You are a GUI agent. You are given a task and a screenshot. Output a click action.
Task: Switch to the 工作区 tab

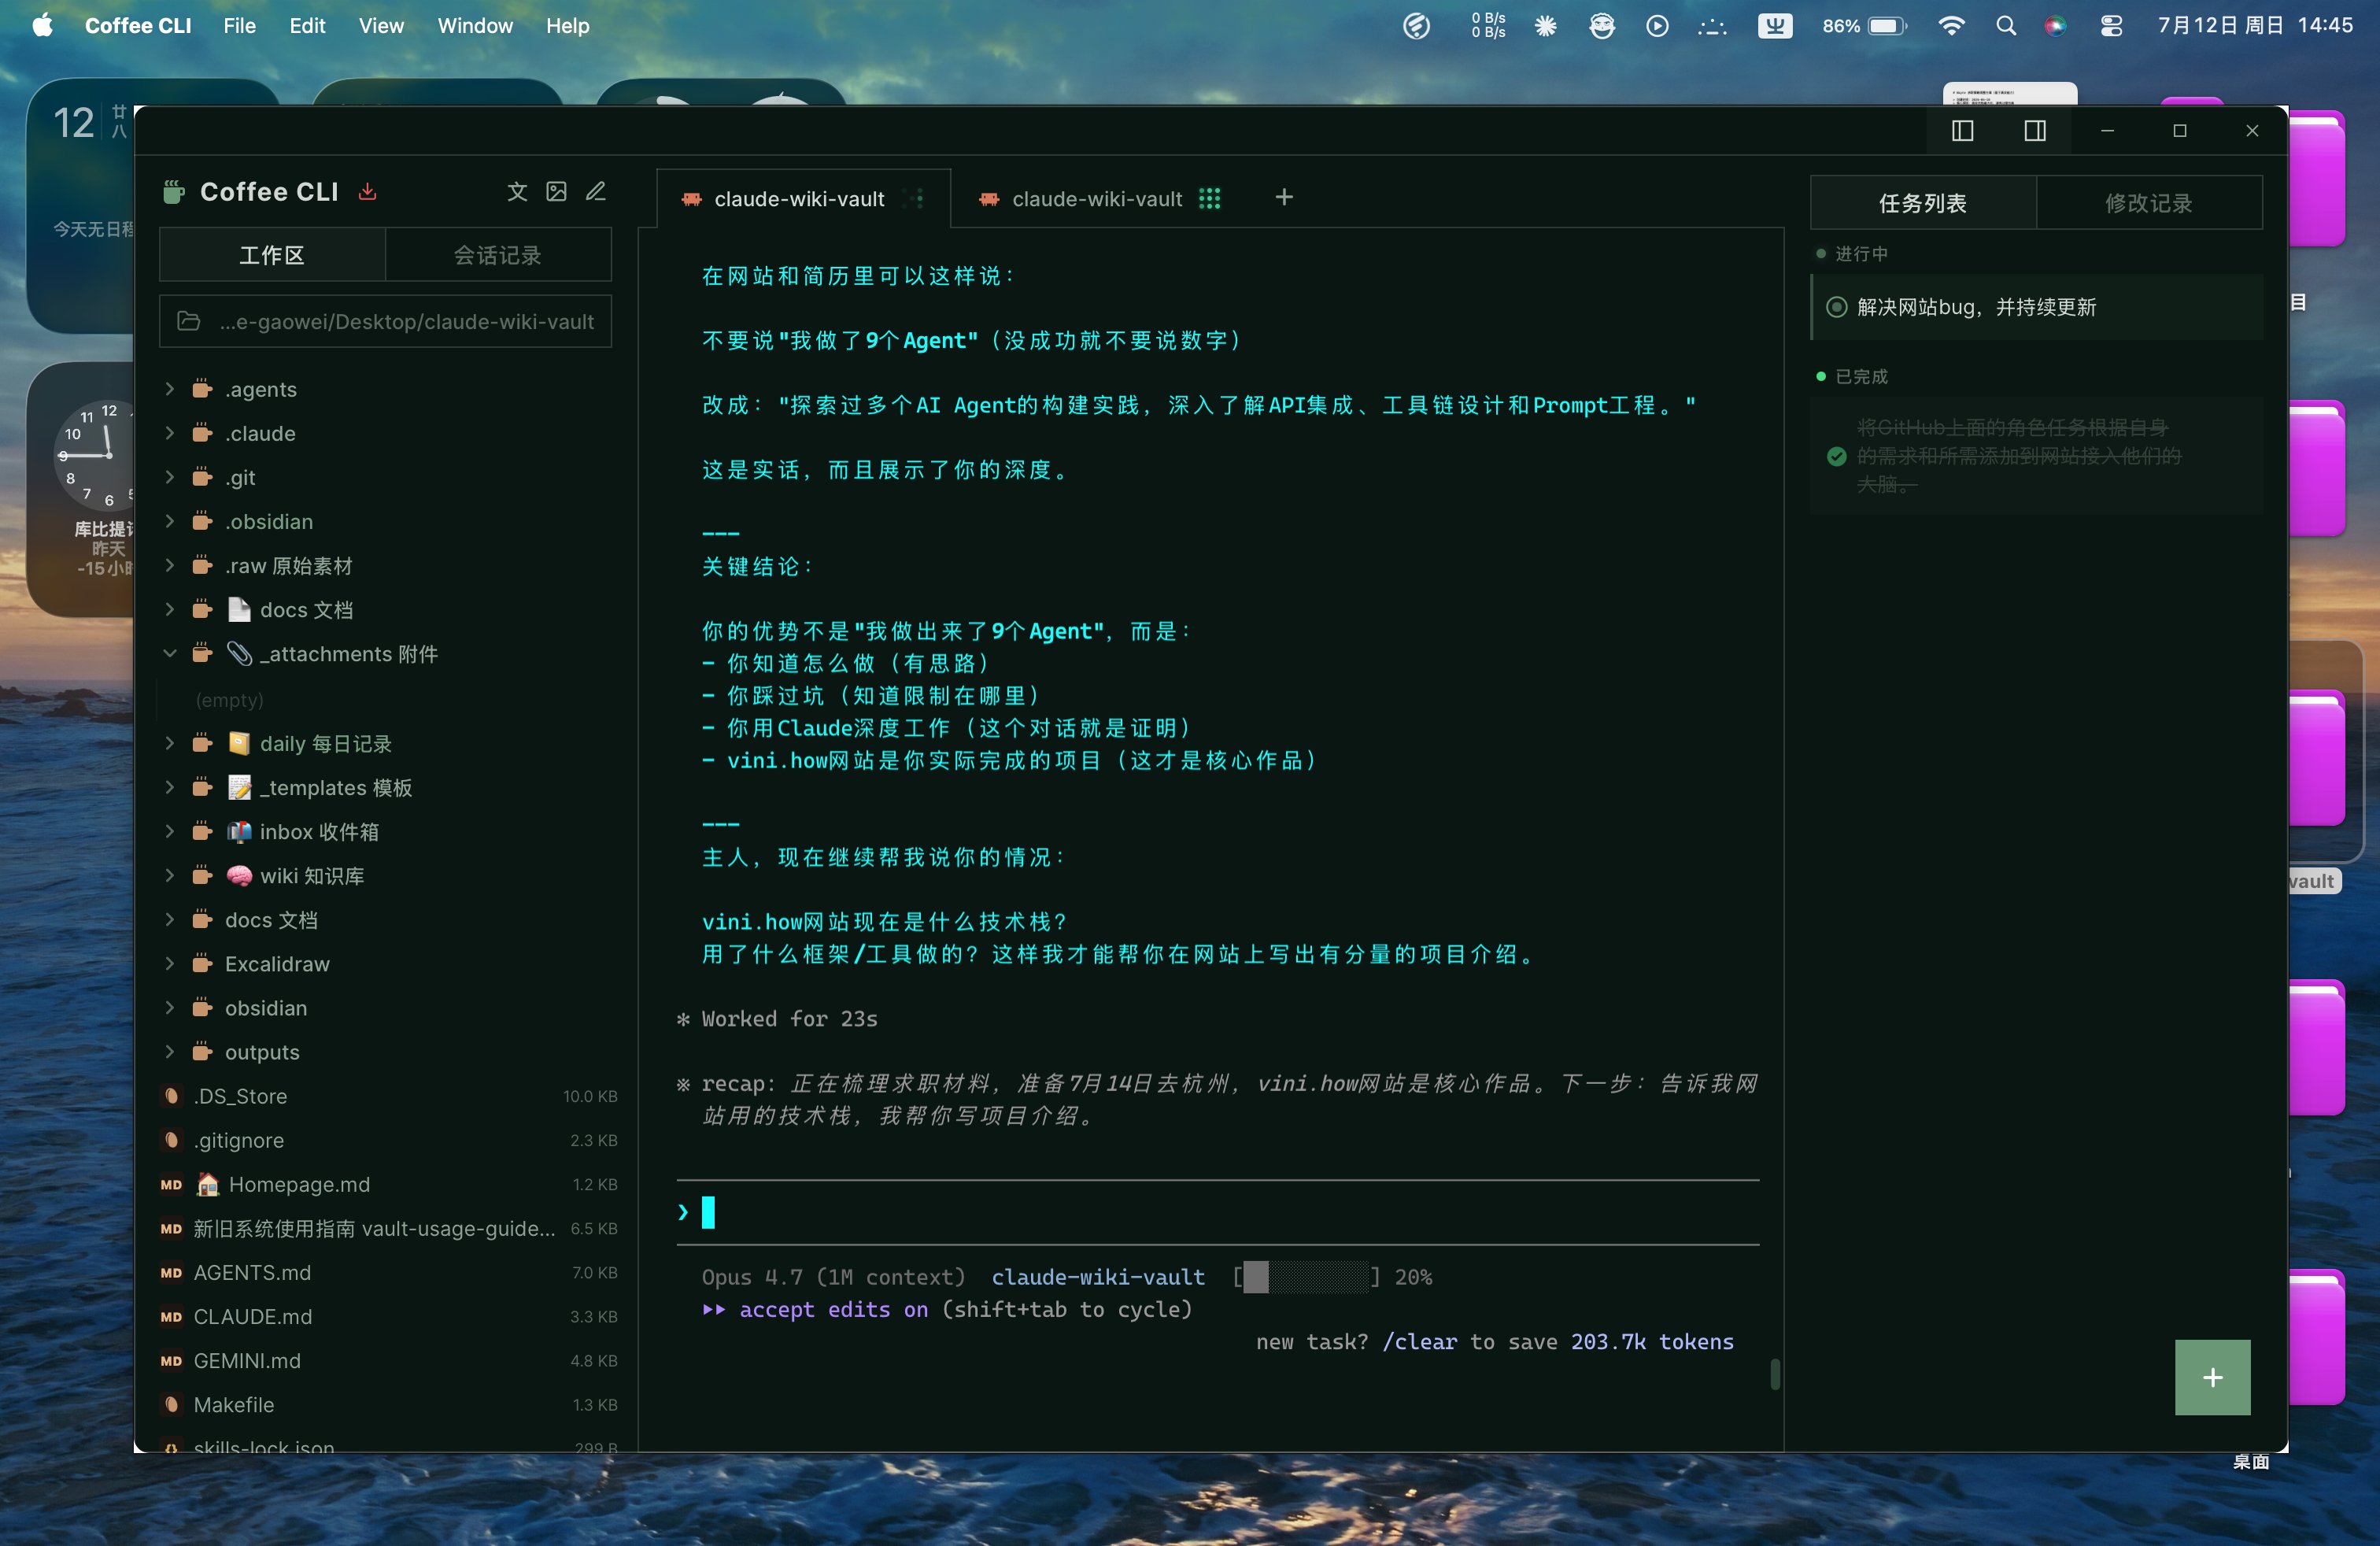point(272,255)
